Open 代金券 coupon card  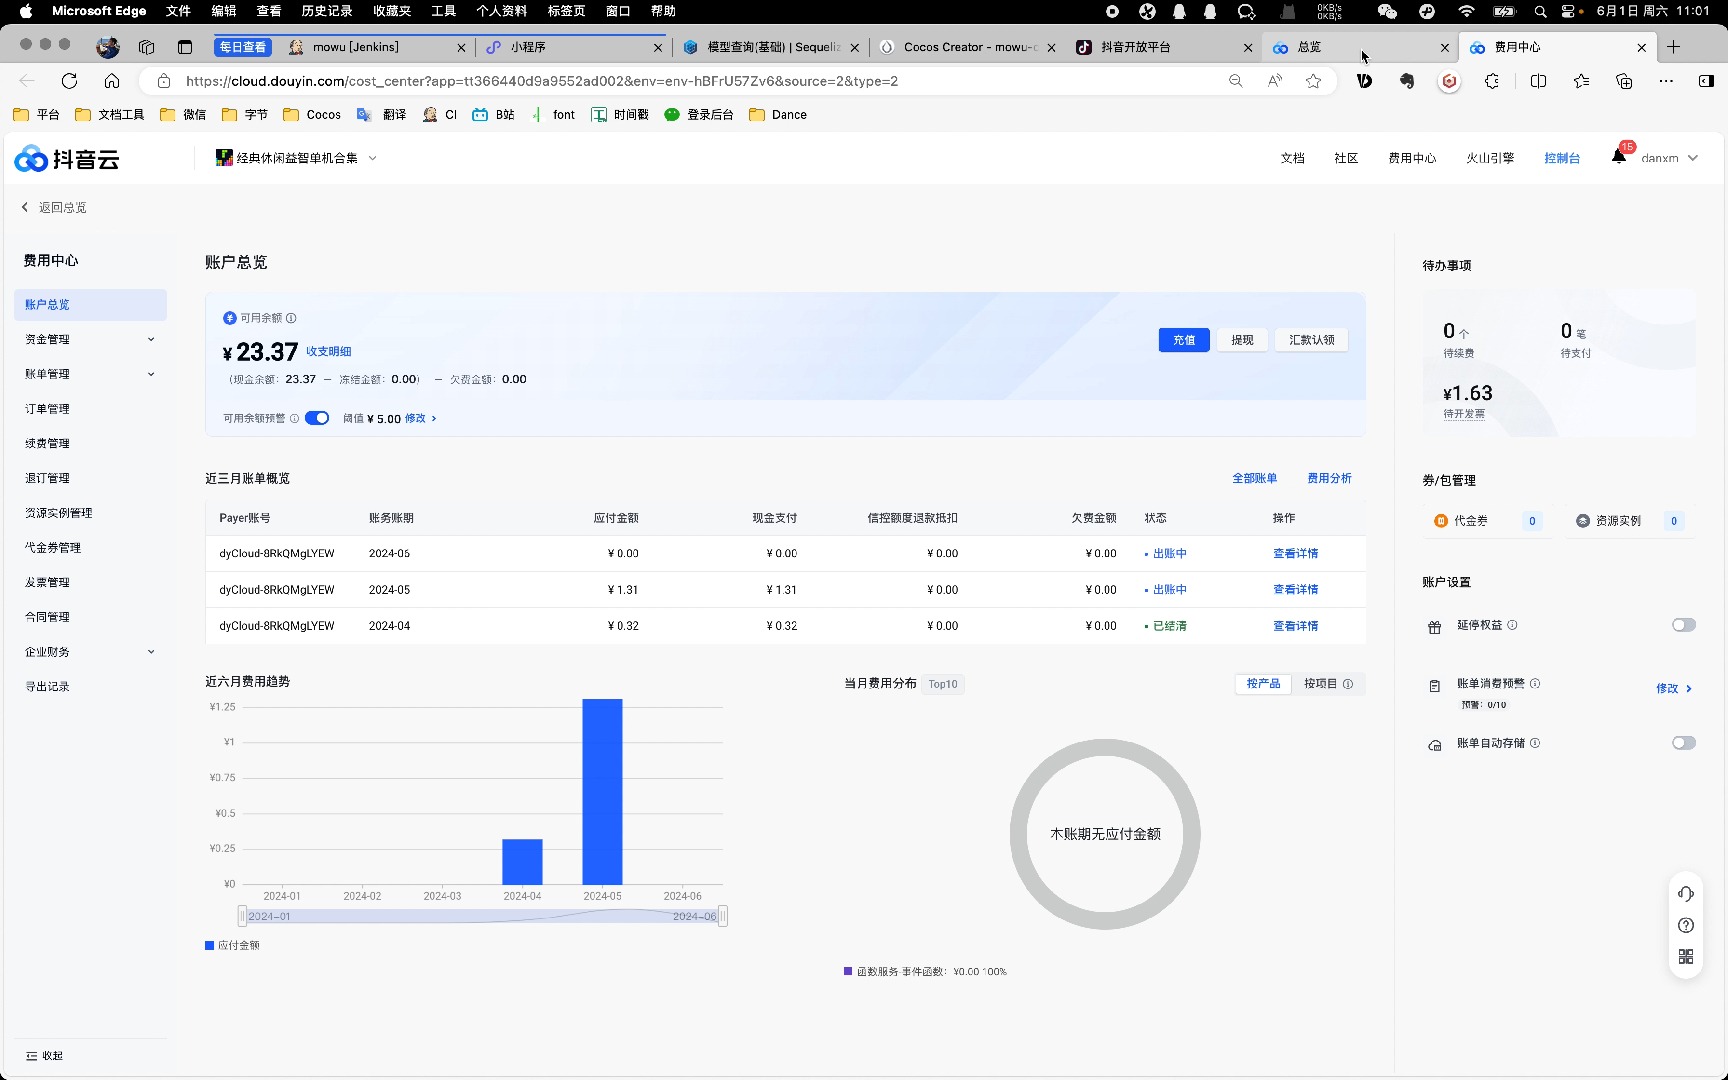pos(1488,521)
